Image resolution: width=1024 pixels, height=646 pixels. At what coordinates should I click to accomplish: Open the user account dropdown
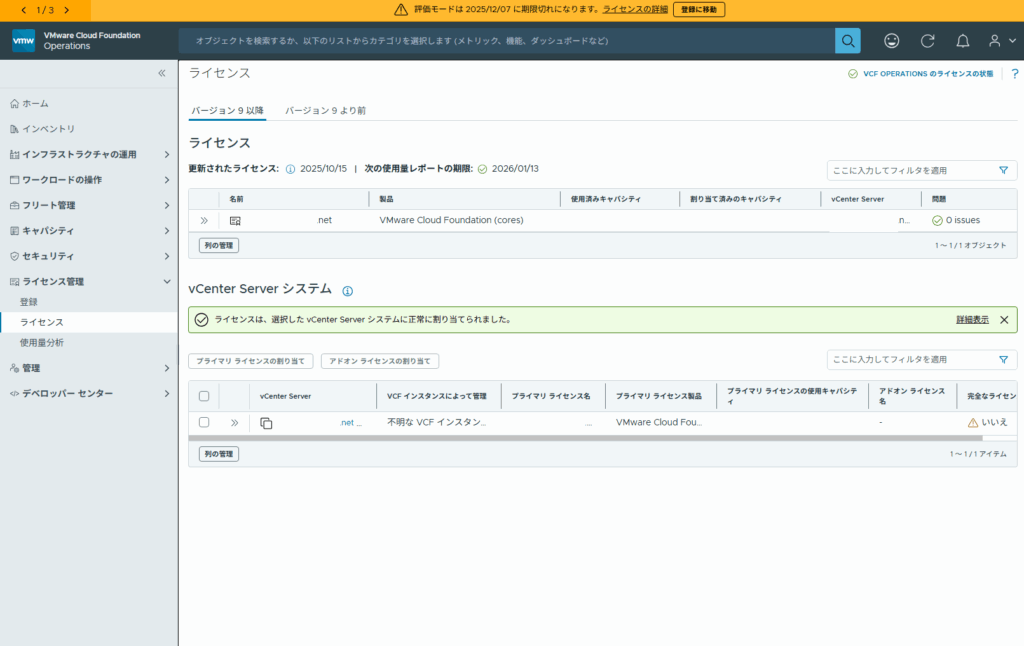click(x=996, y=41)
